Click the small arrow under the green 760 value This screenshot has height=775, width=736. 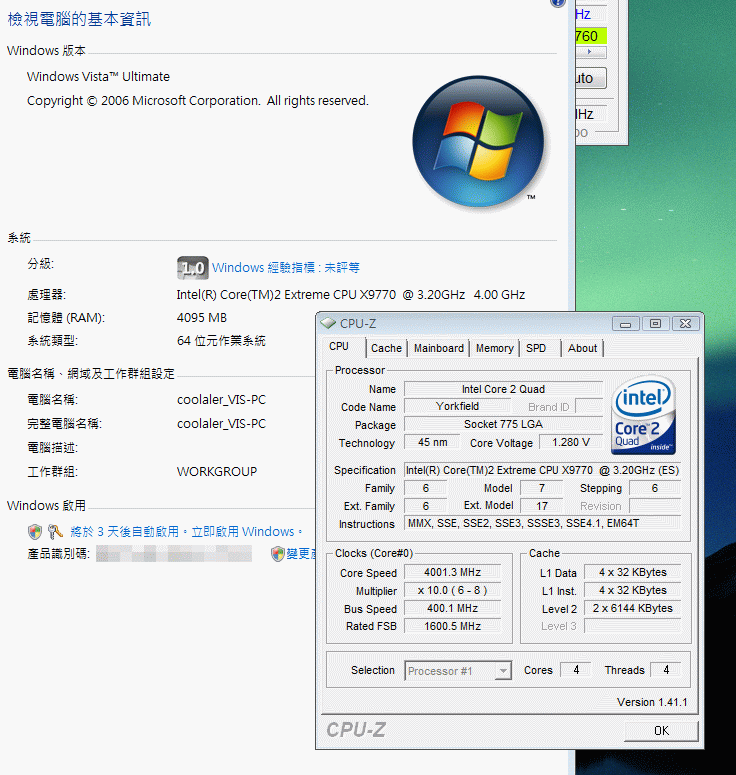tap(590, 51)
